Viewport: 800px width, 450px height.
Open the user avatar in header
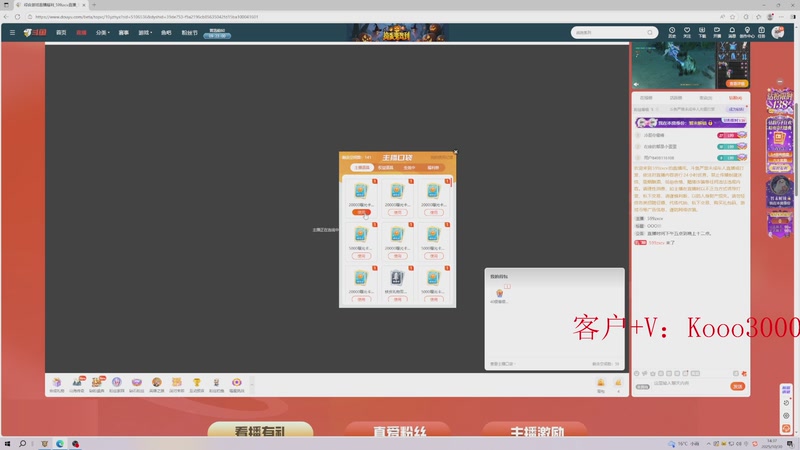[778, 32]
